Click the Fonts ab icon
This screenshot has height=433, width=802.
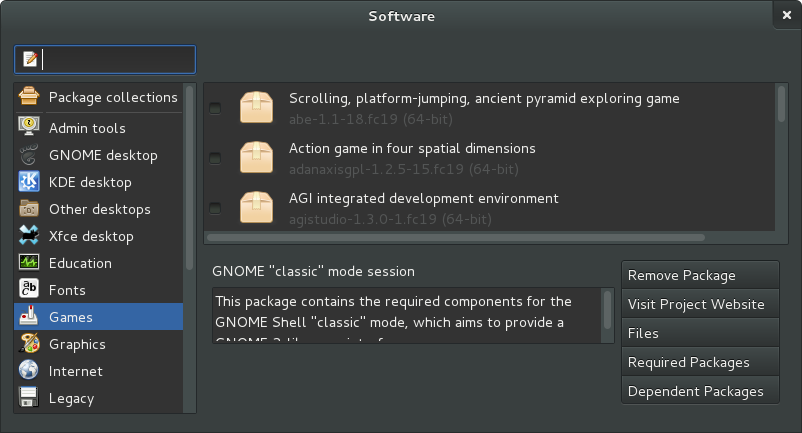(29, 289)
